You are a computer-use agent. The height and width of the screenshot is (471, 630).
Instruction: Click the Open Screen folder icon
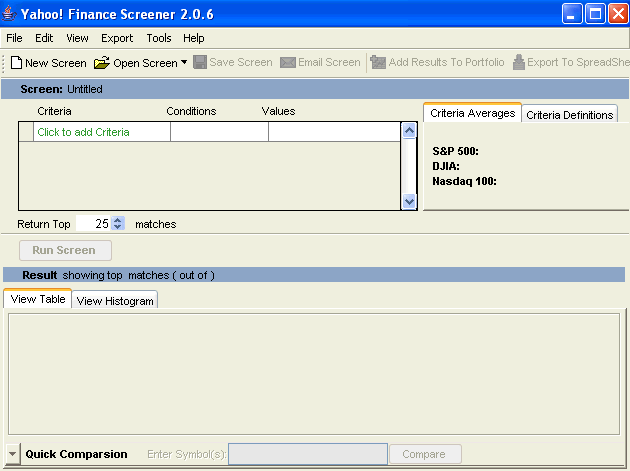[x=102, y=63]
